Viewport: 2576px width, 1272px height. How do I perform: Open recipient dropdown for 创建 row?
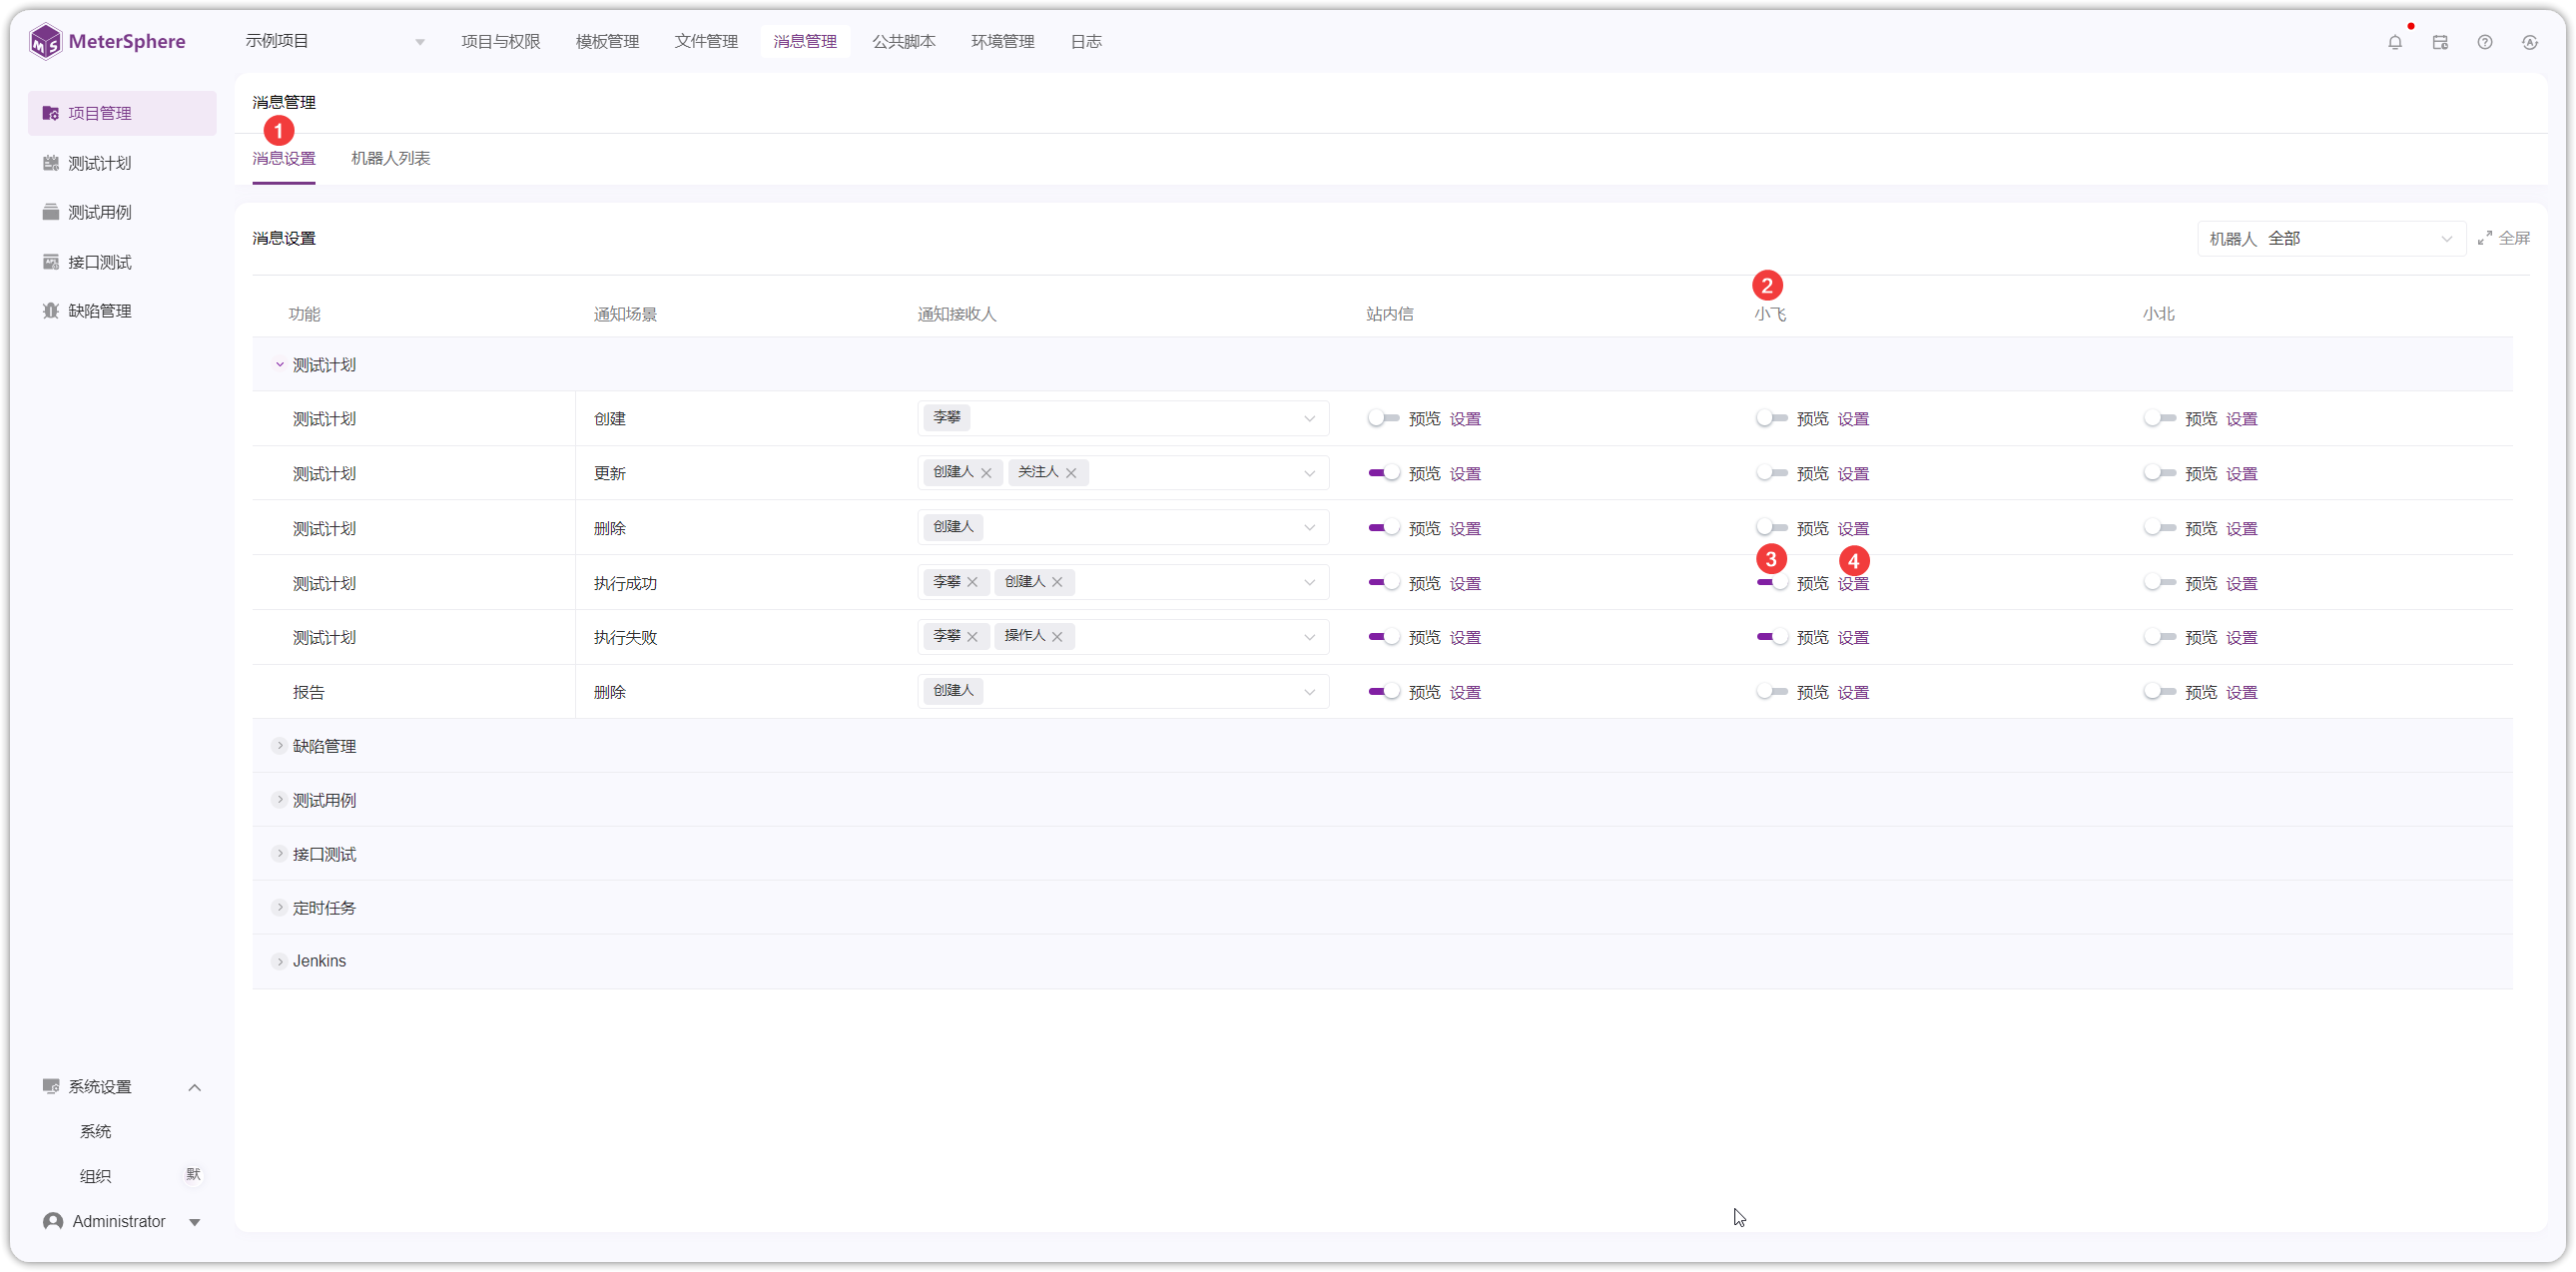point(1123,418)
